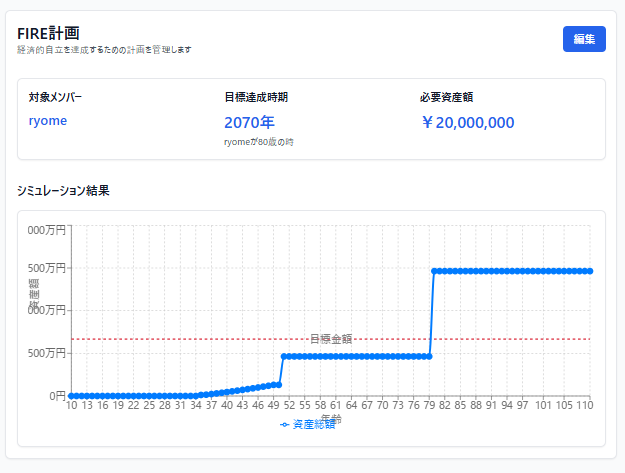Click the x-axis tick label 64
This screenshot has height=473, width=625.
[x=351, y=405]
